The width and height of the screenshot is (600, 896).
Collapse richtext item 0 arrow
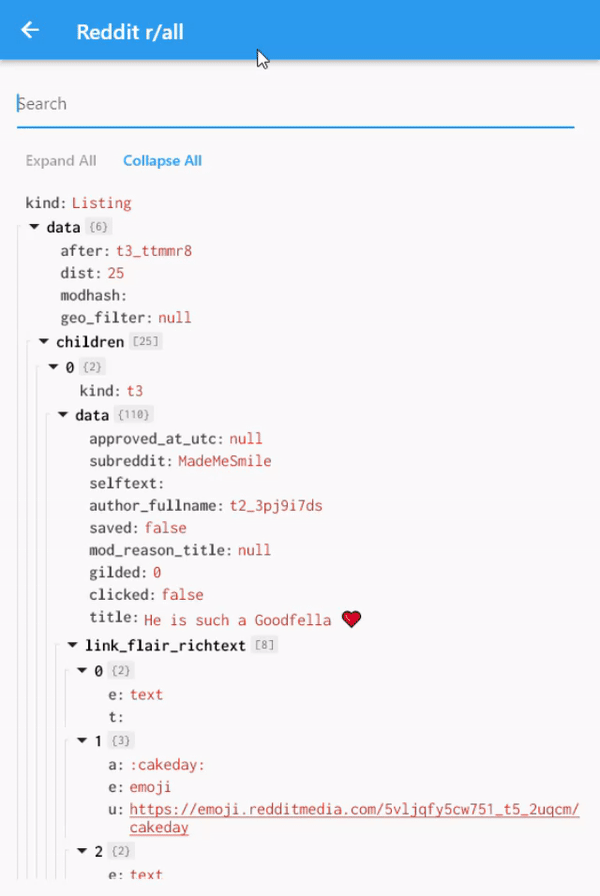pyautogui.click(x=82, y=670)
